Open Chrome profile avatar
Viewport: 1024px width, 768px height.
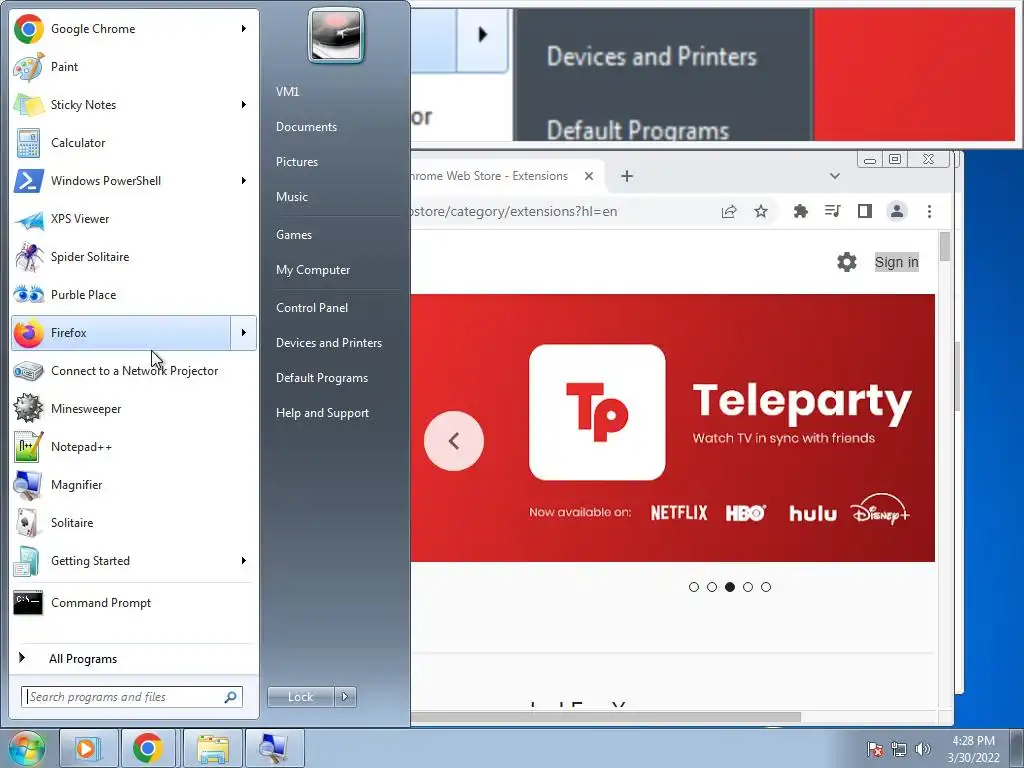pyautogui.click(x=897, y=211)
